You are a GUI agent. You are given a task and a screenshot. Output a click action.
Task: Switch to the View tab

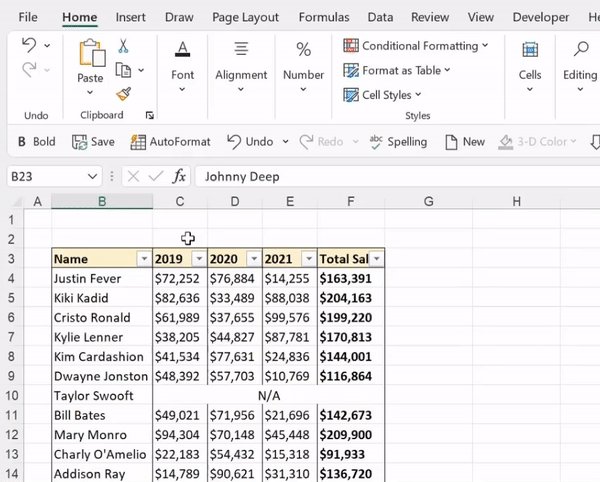(481, 17)
